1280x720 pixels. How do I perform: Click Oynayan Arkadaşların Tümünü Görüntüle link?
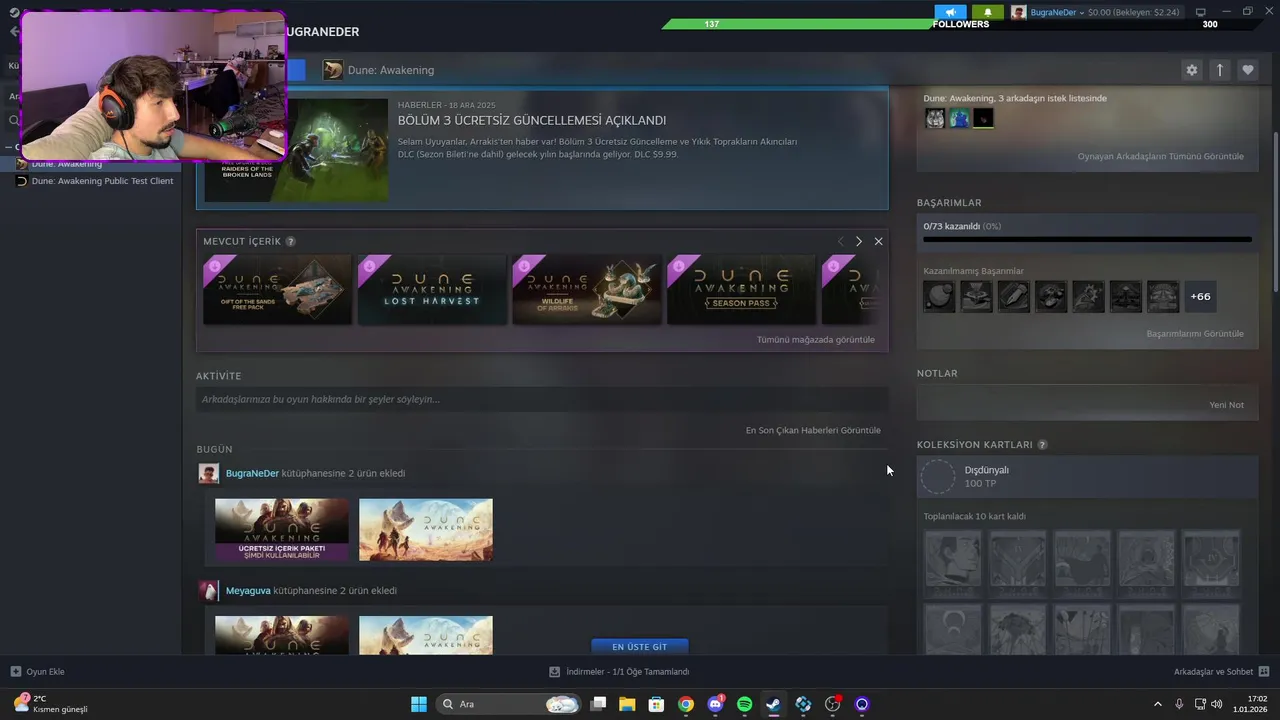click(1160, 157)
